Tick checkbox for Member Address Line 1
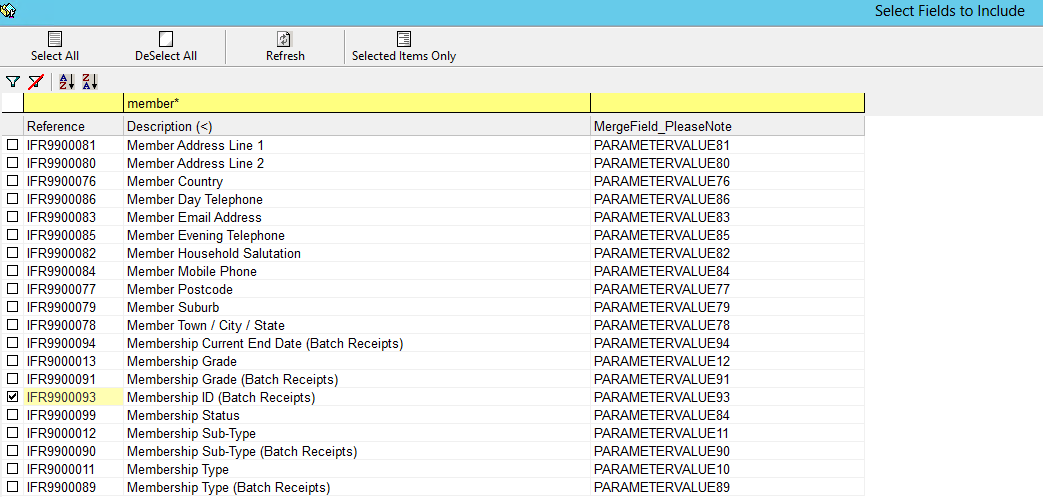This screenshot has width=1043, height=497. (12, 144)
